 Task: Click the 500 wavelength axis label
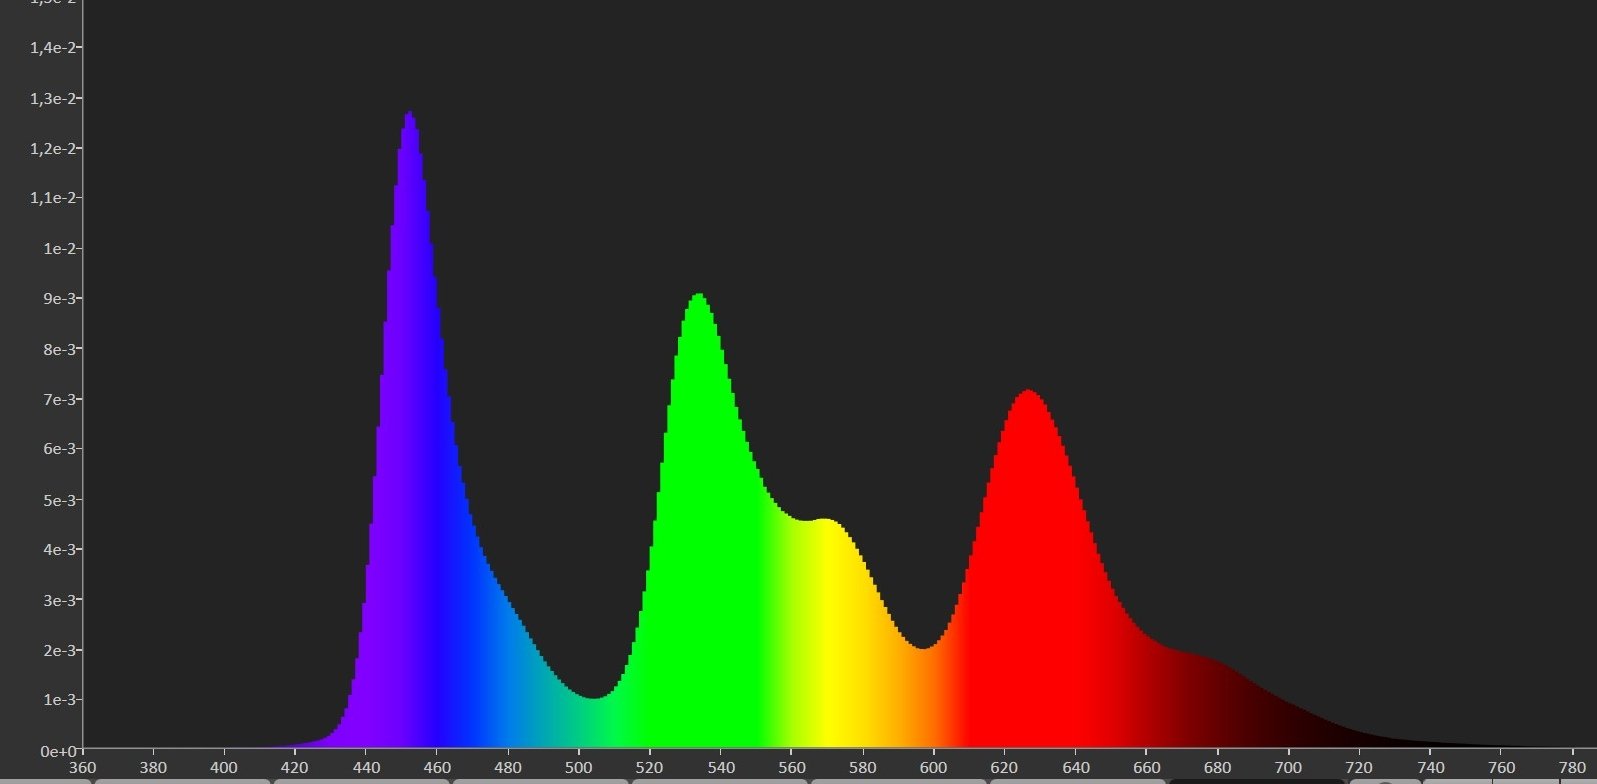[x=578, y=768]
